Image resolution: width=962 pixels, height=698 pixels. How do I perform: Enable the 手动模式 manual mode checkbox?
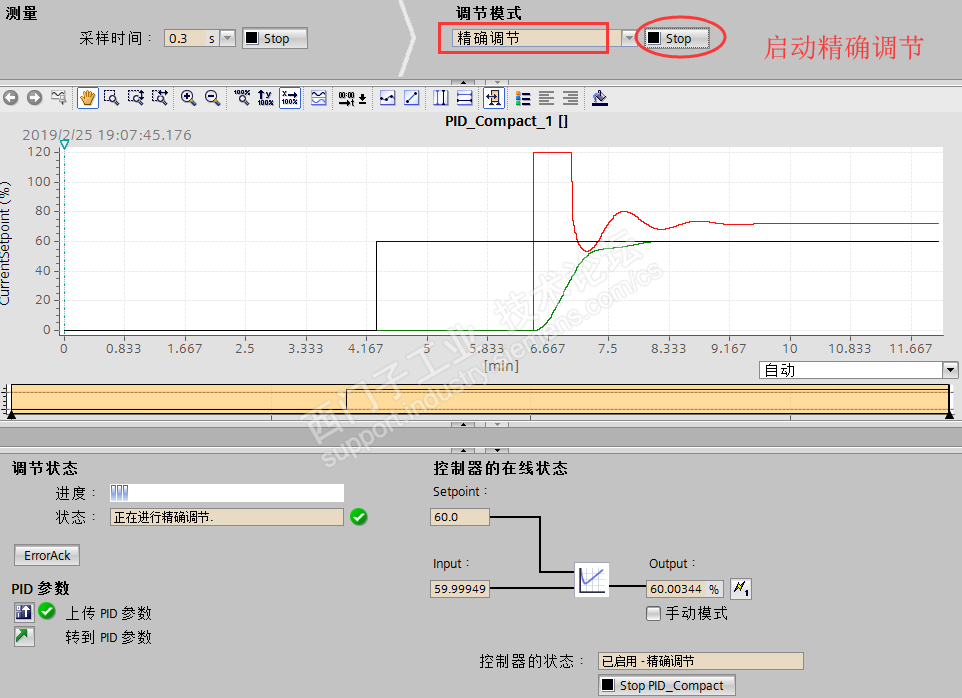point(653,613)
